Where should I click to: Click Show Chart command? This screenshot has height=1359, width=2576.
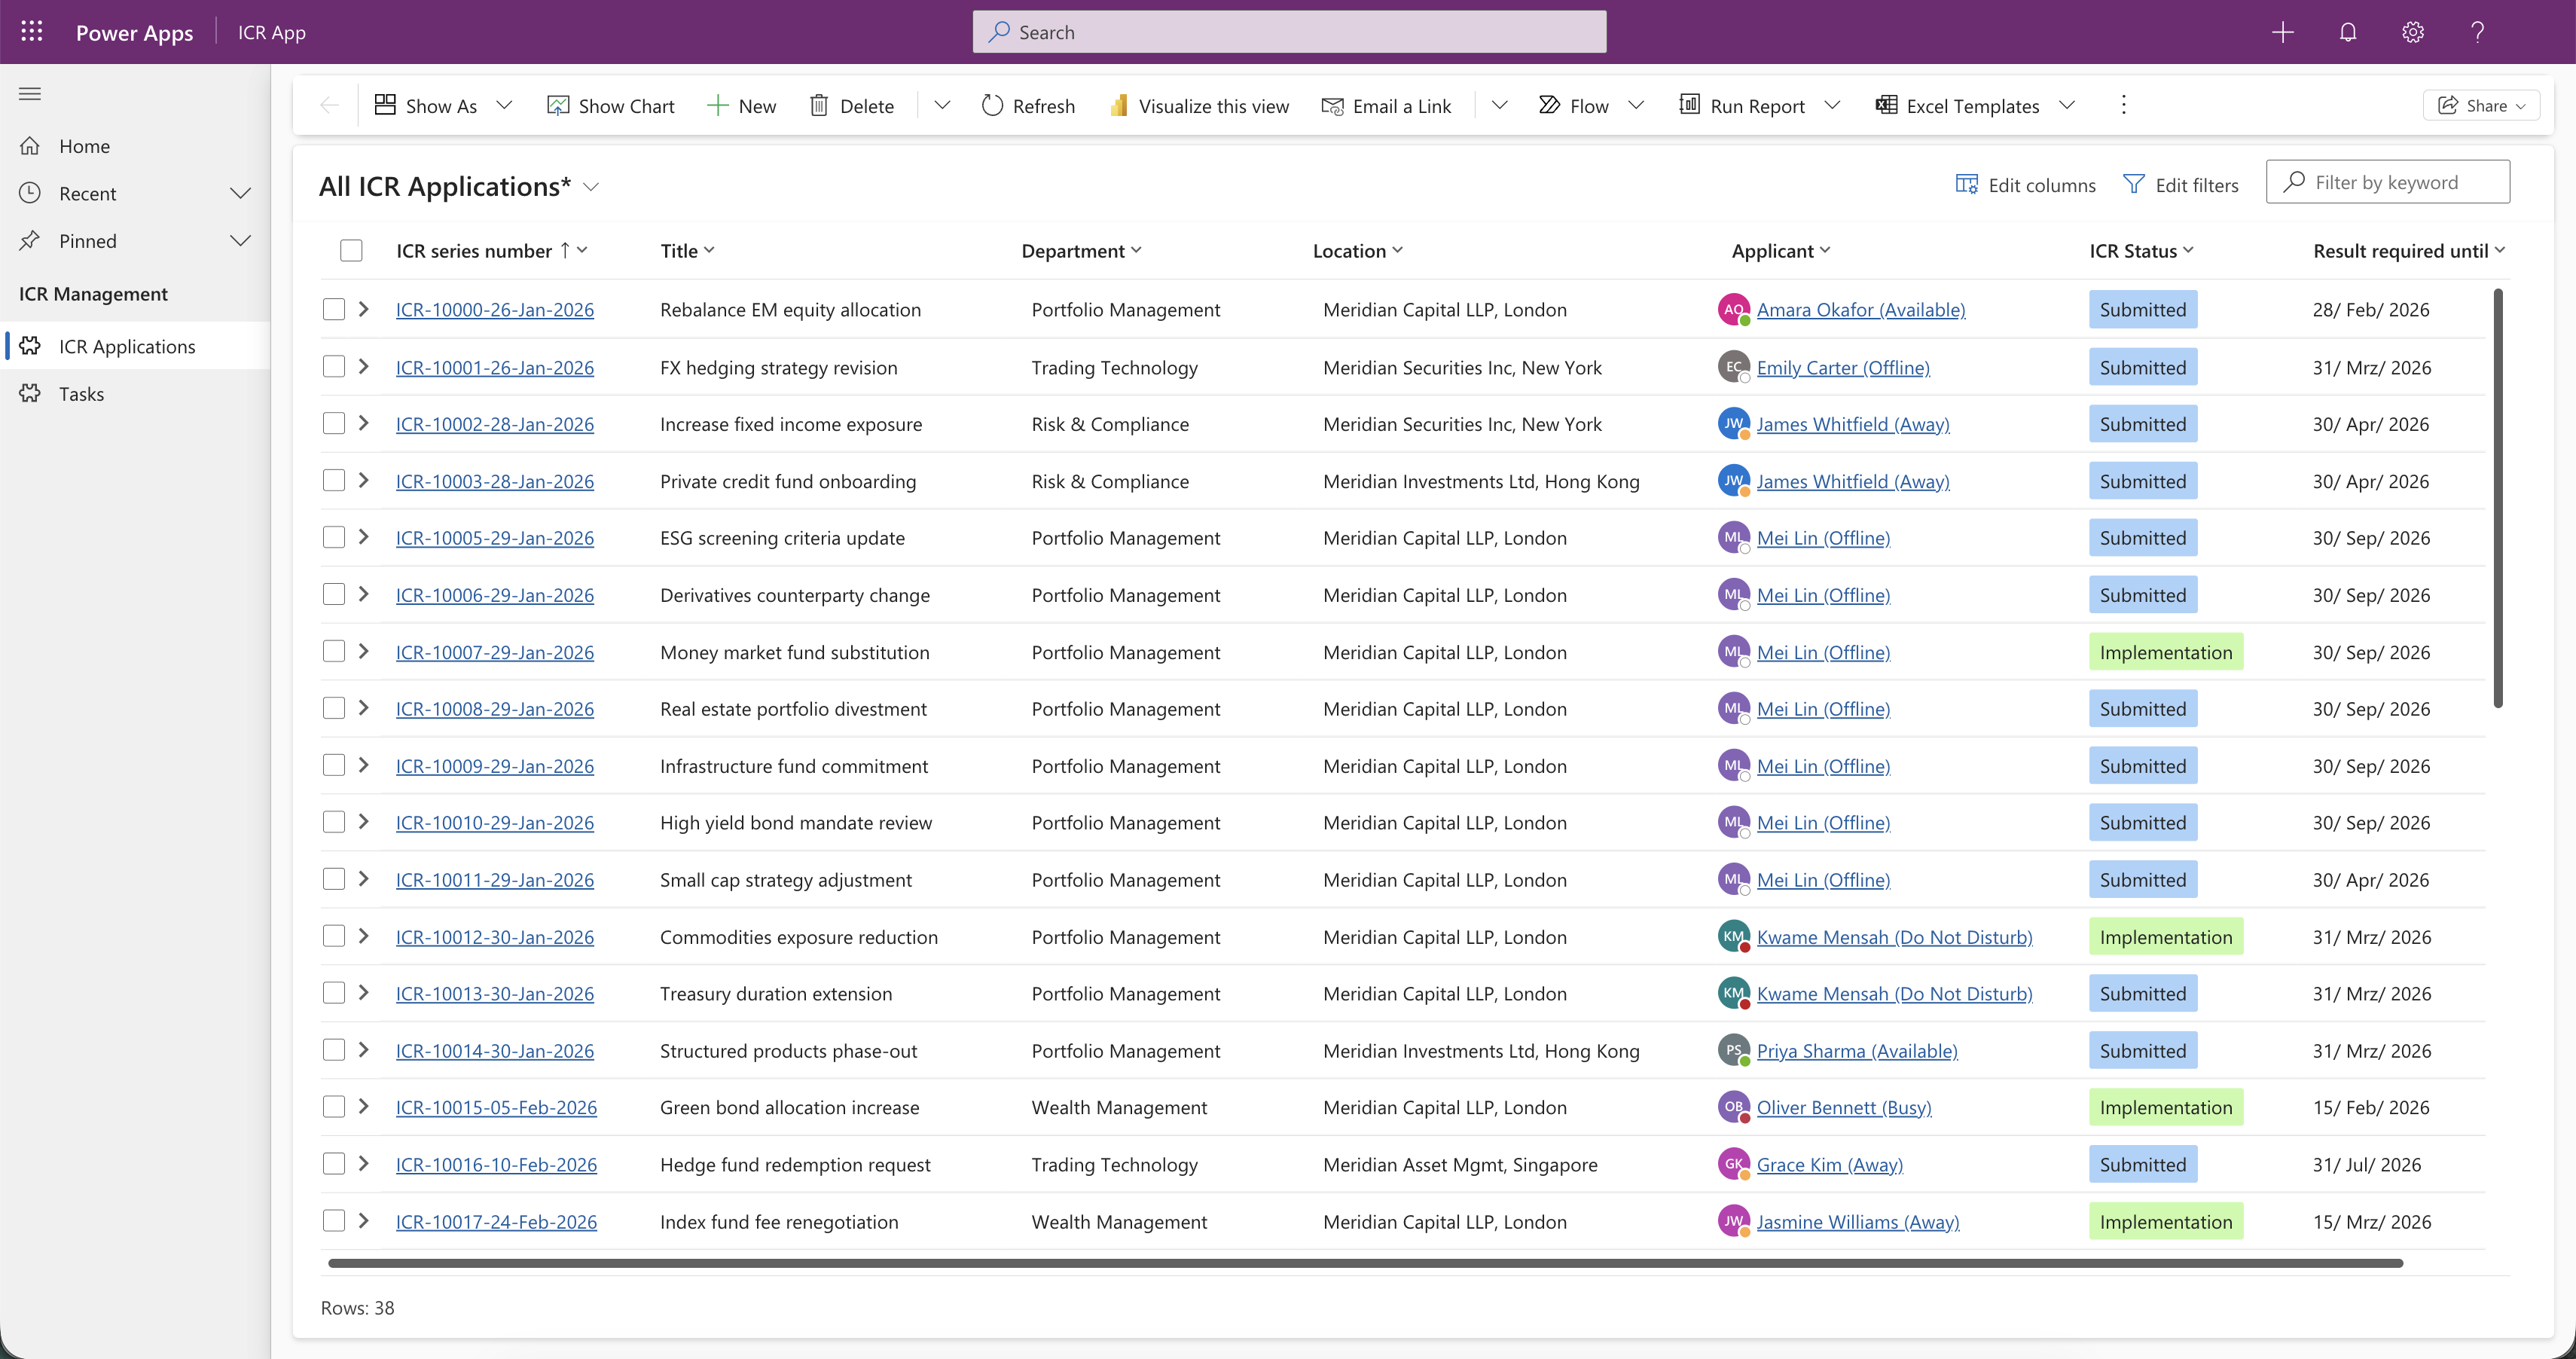coord(611,105)
